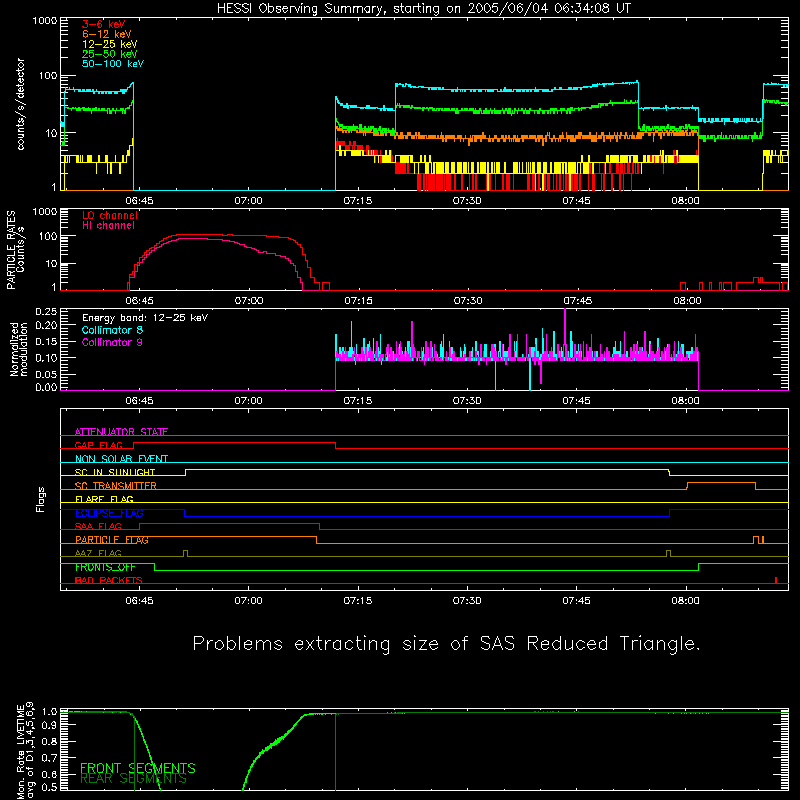Click the Energy band: 12-25 keV label
This screenshot has width=800, height=800.
[x=145, y=318]
